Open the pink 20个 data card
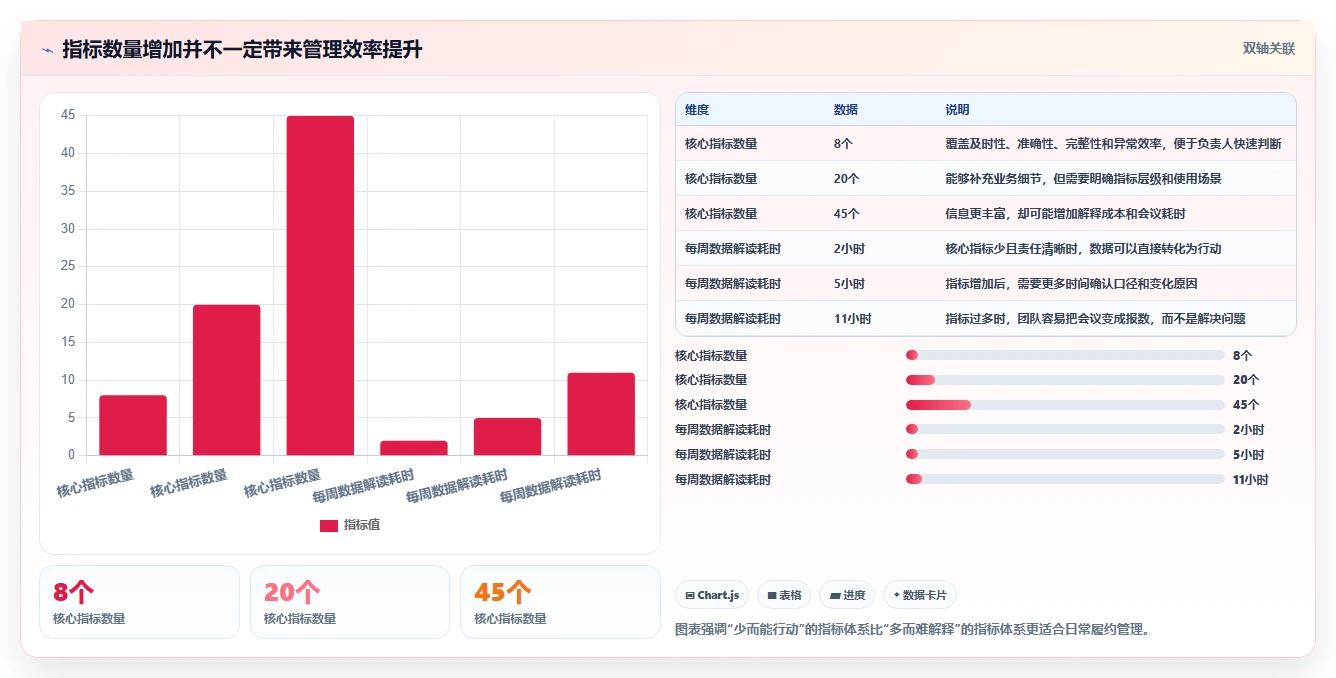The image size is (1336, 678). tap(350, 602)
